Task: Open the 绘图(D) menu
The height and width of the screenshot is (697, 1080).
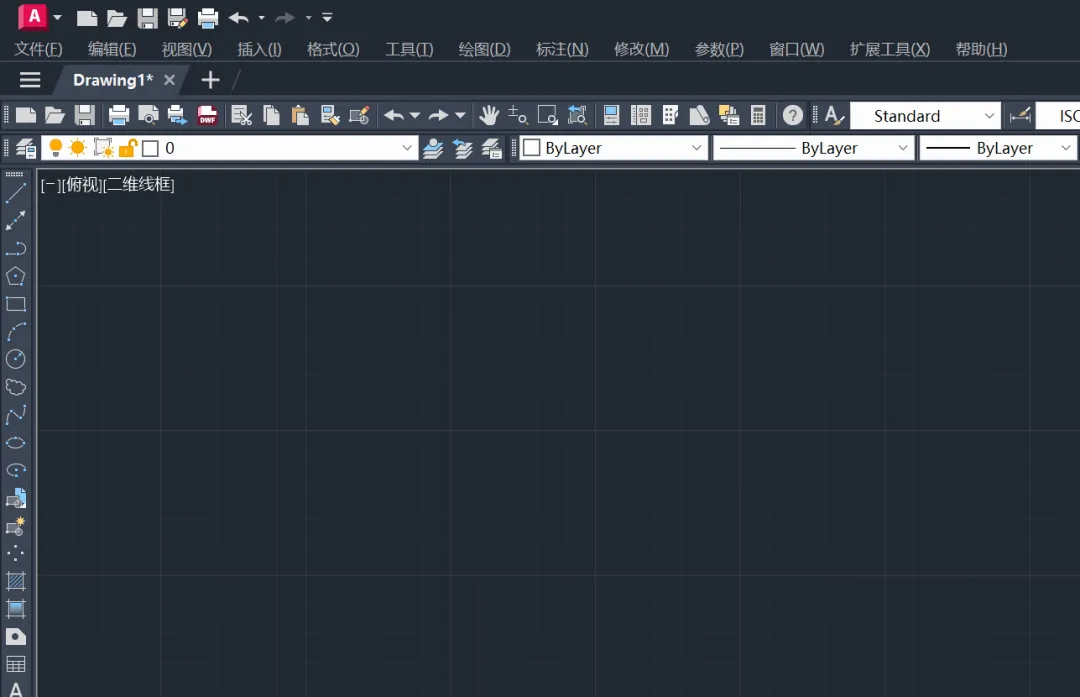Action: click(485, 49)
